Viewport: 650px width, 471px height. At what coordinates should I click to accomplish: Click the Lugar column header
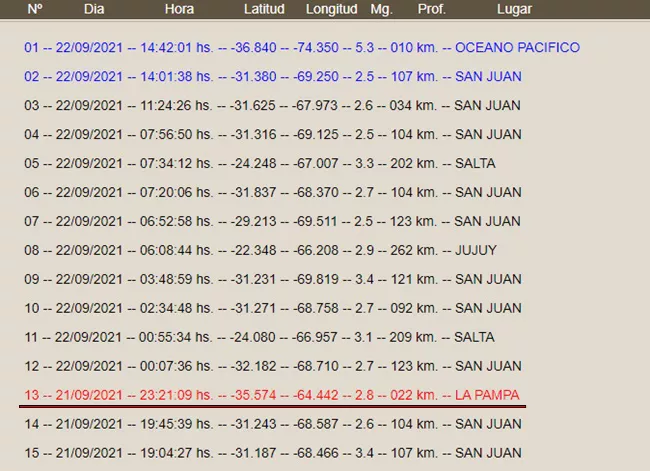[x=514, y=9]
